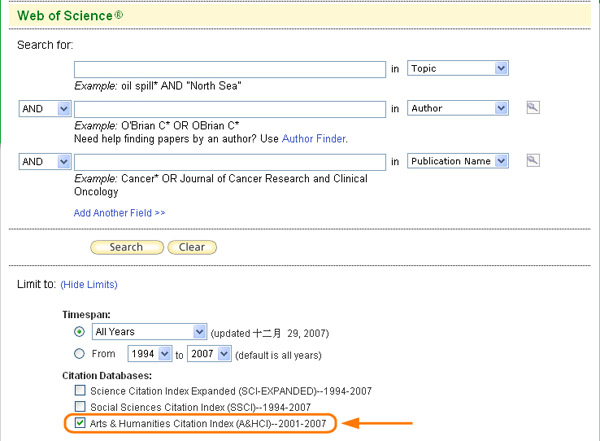
Task: Open the All Years timespan dropdown
Action: (x=149, y=332)
